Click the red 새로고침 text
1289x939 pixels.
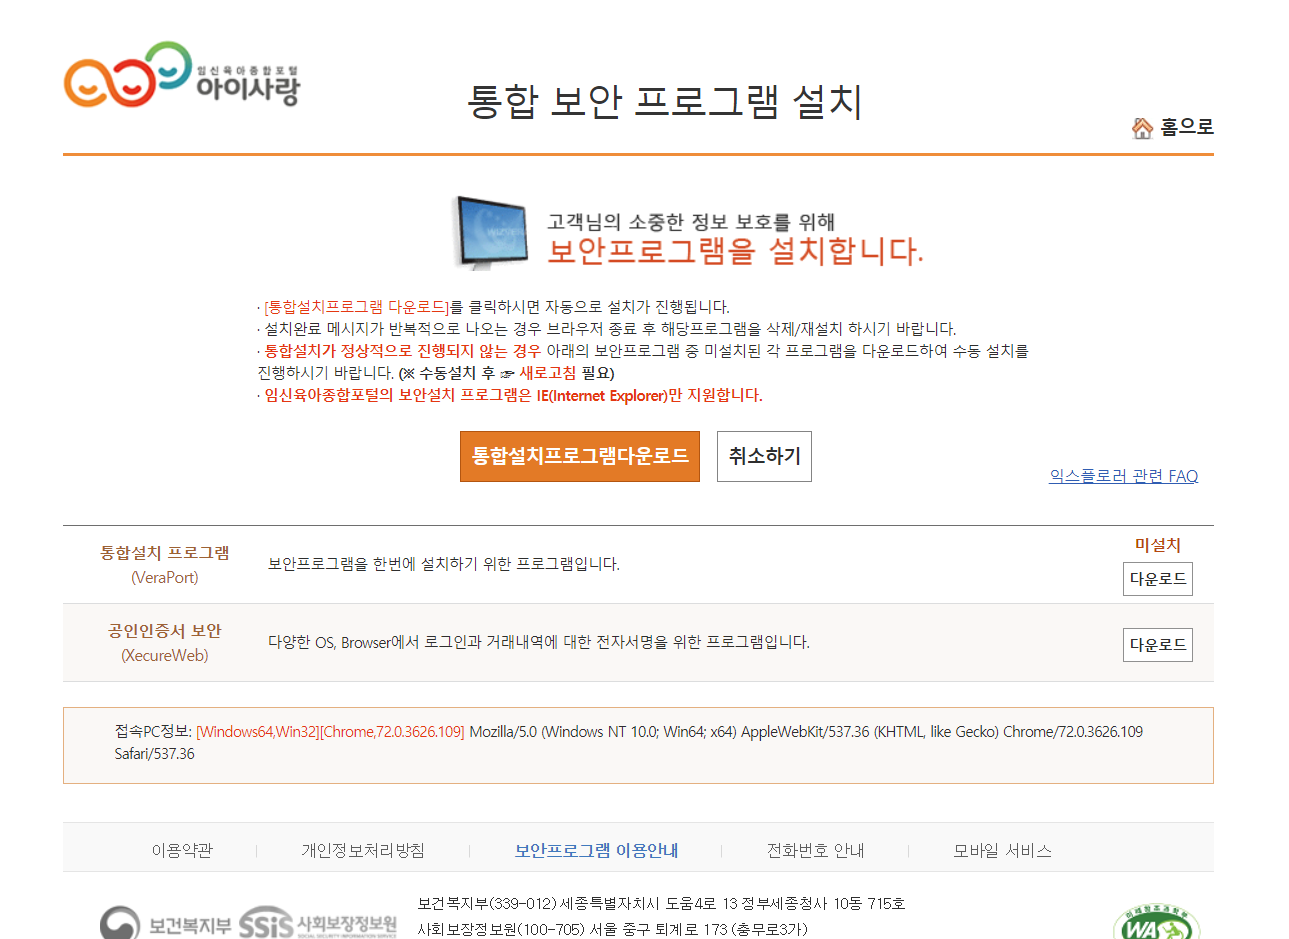pos(547,373)
